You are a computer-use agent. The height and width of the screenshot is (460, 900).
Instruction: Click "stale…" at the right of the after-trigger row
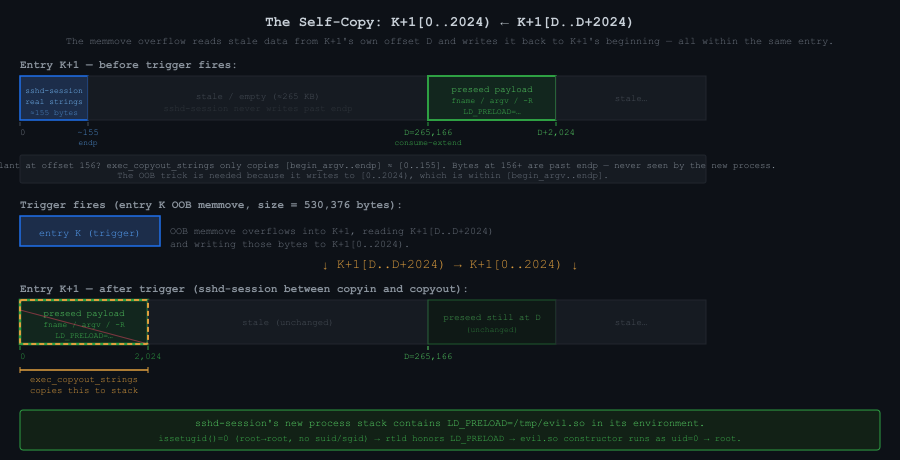(631, 322)
